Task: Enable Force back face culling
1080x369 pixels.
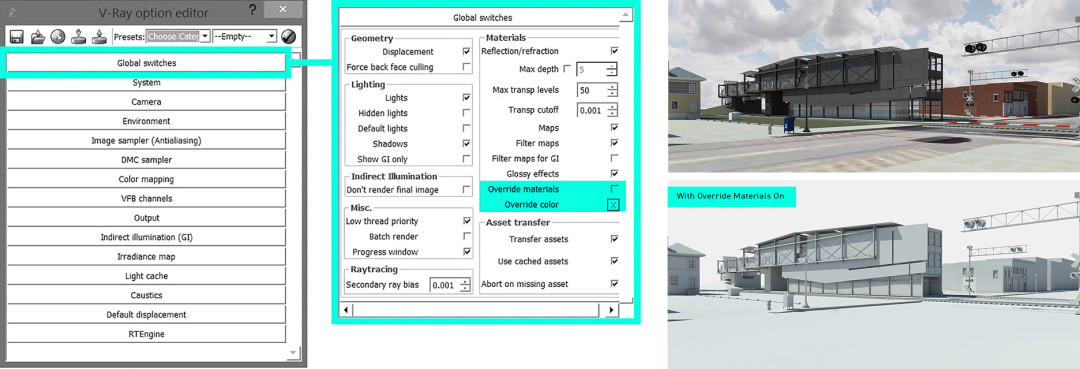Action: click(467, 67)
